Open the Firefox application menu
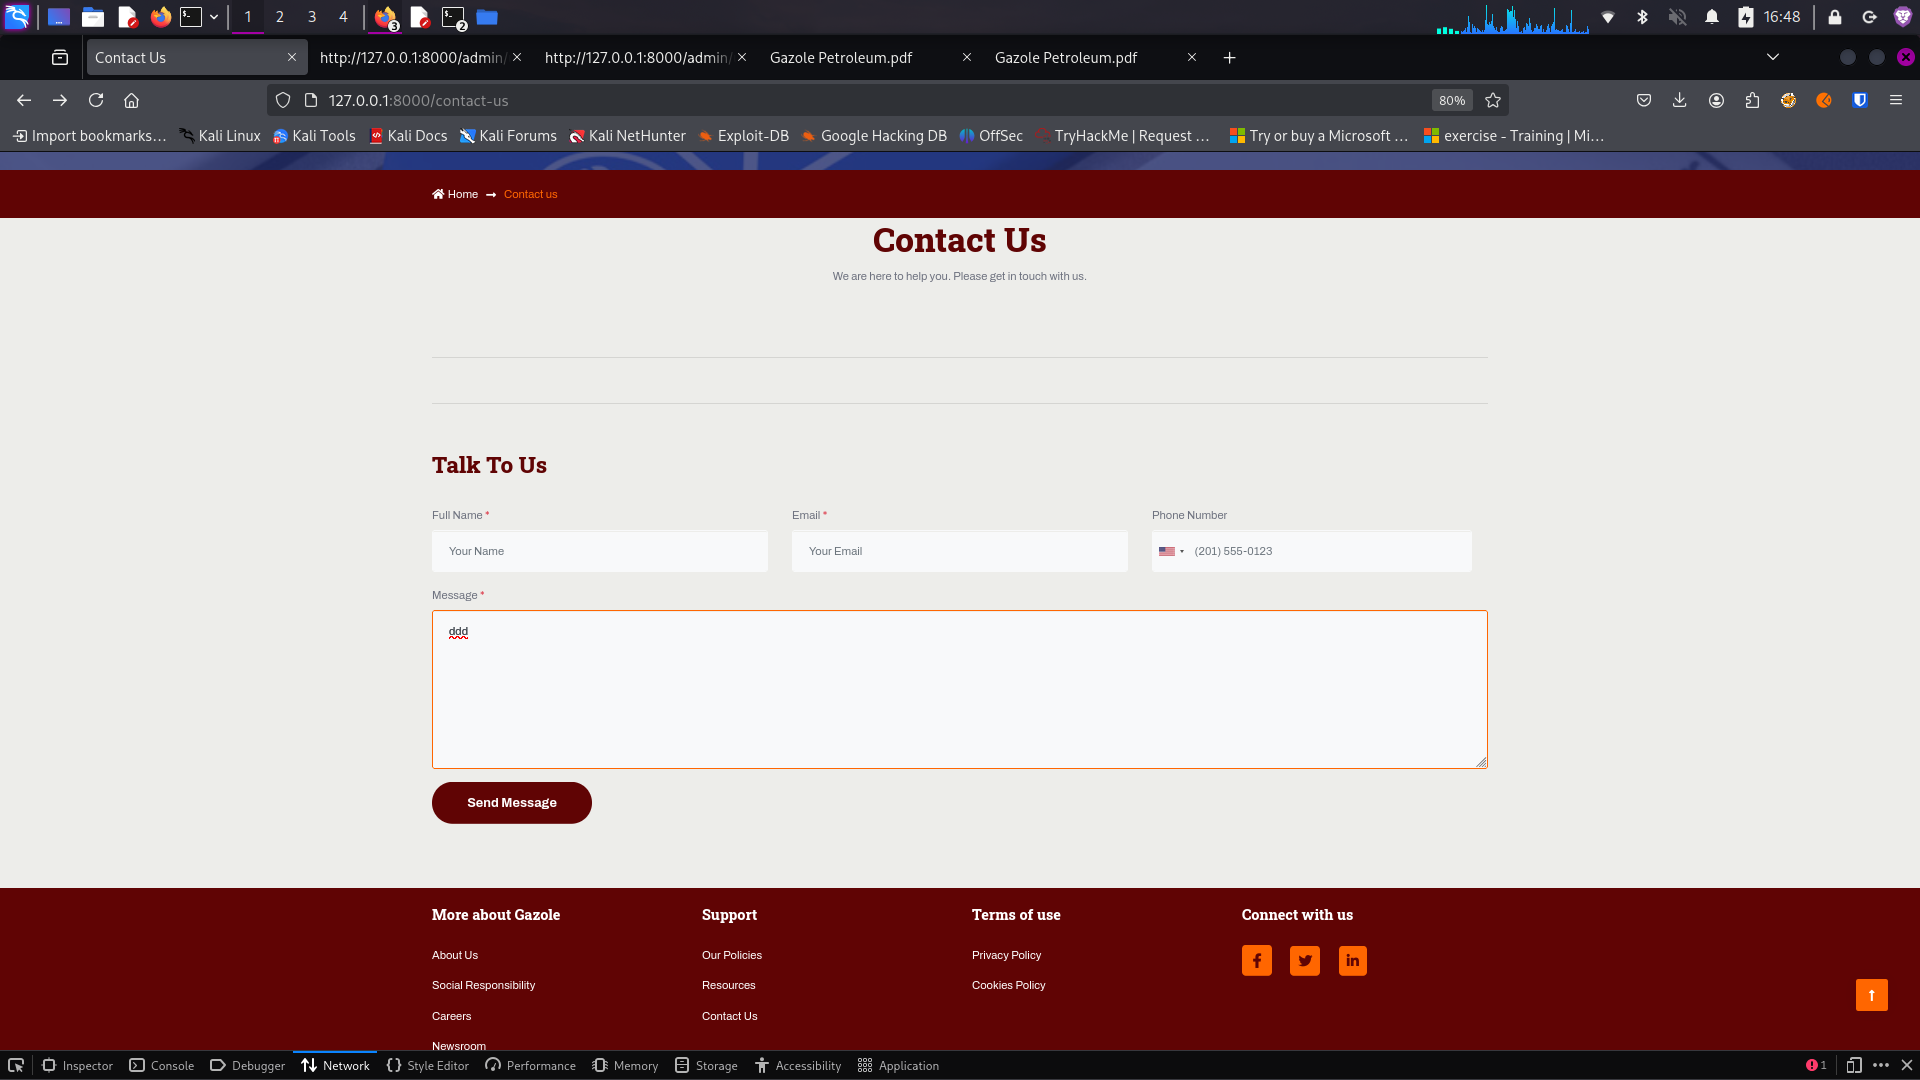Viewport: 1920px width, 1080px height. [1897, 100]
